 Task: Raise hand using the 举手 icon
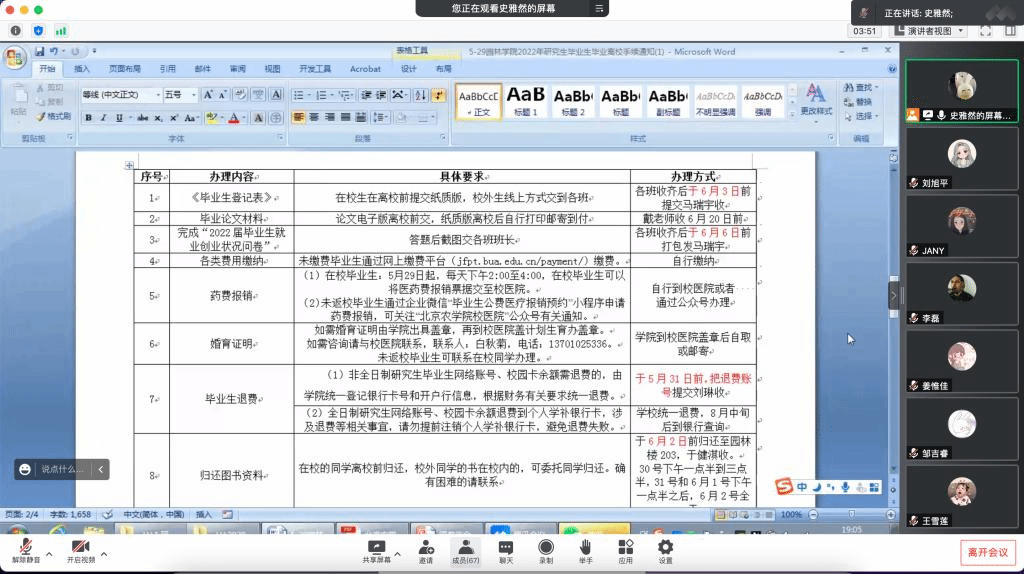click(585, 547)
